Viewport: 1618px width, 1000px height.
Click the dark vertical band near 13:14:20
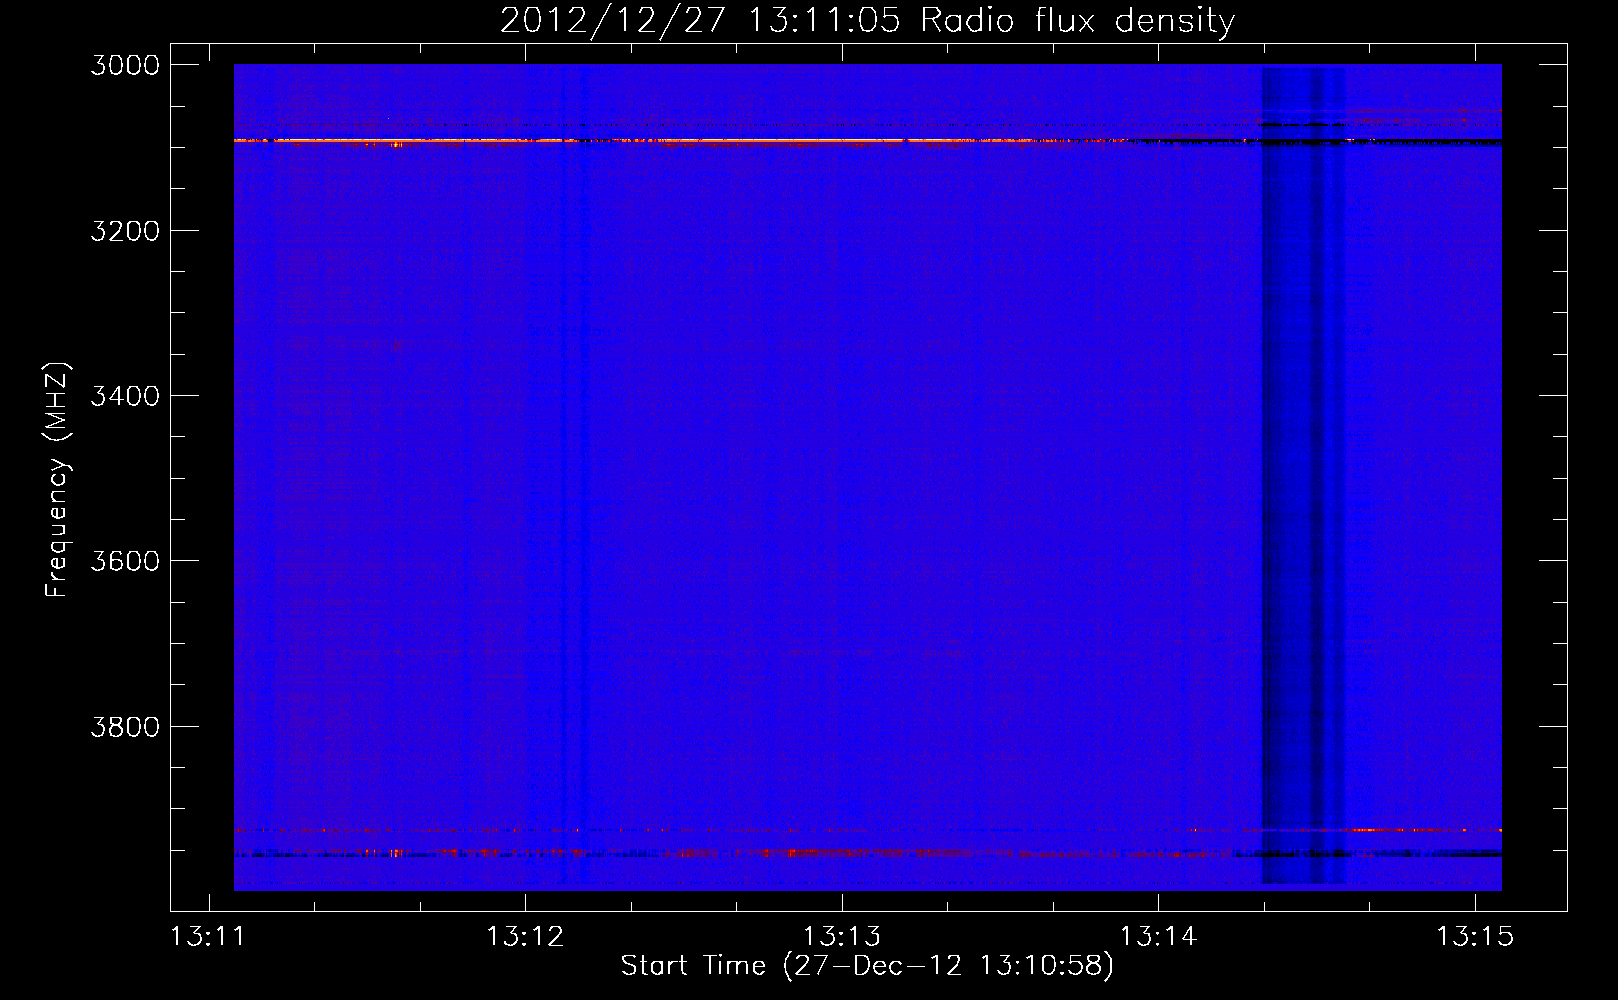point(1303,477)
